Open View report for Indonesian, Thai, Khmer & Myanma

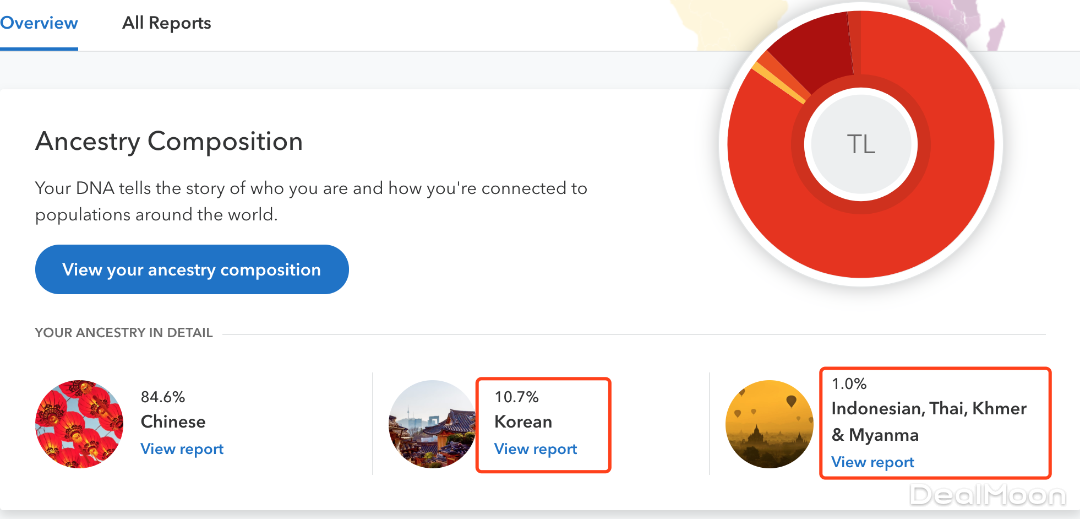[x=872, y=462]
